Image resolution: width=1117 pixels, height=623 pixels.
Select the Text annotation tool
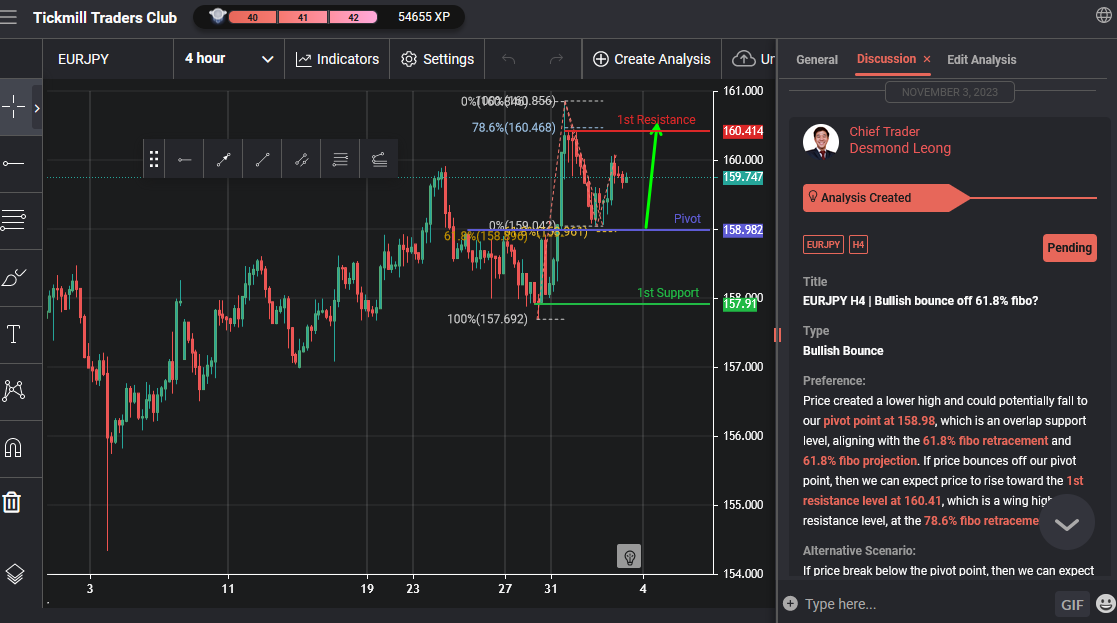click(x=14, y=334)
